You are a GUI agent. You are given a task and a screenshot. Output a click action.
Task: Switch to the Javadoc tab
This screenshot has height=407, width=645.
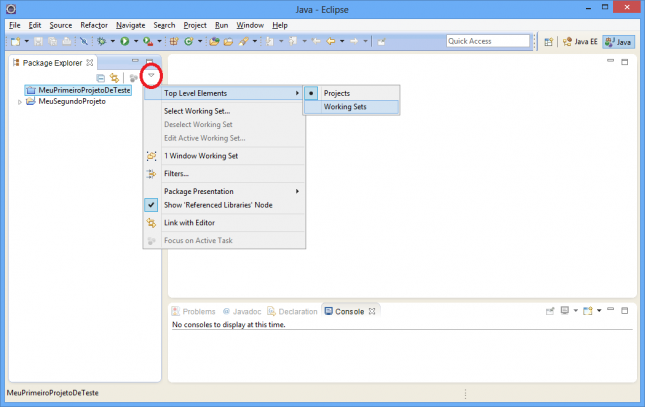point(242,312)
